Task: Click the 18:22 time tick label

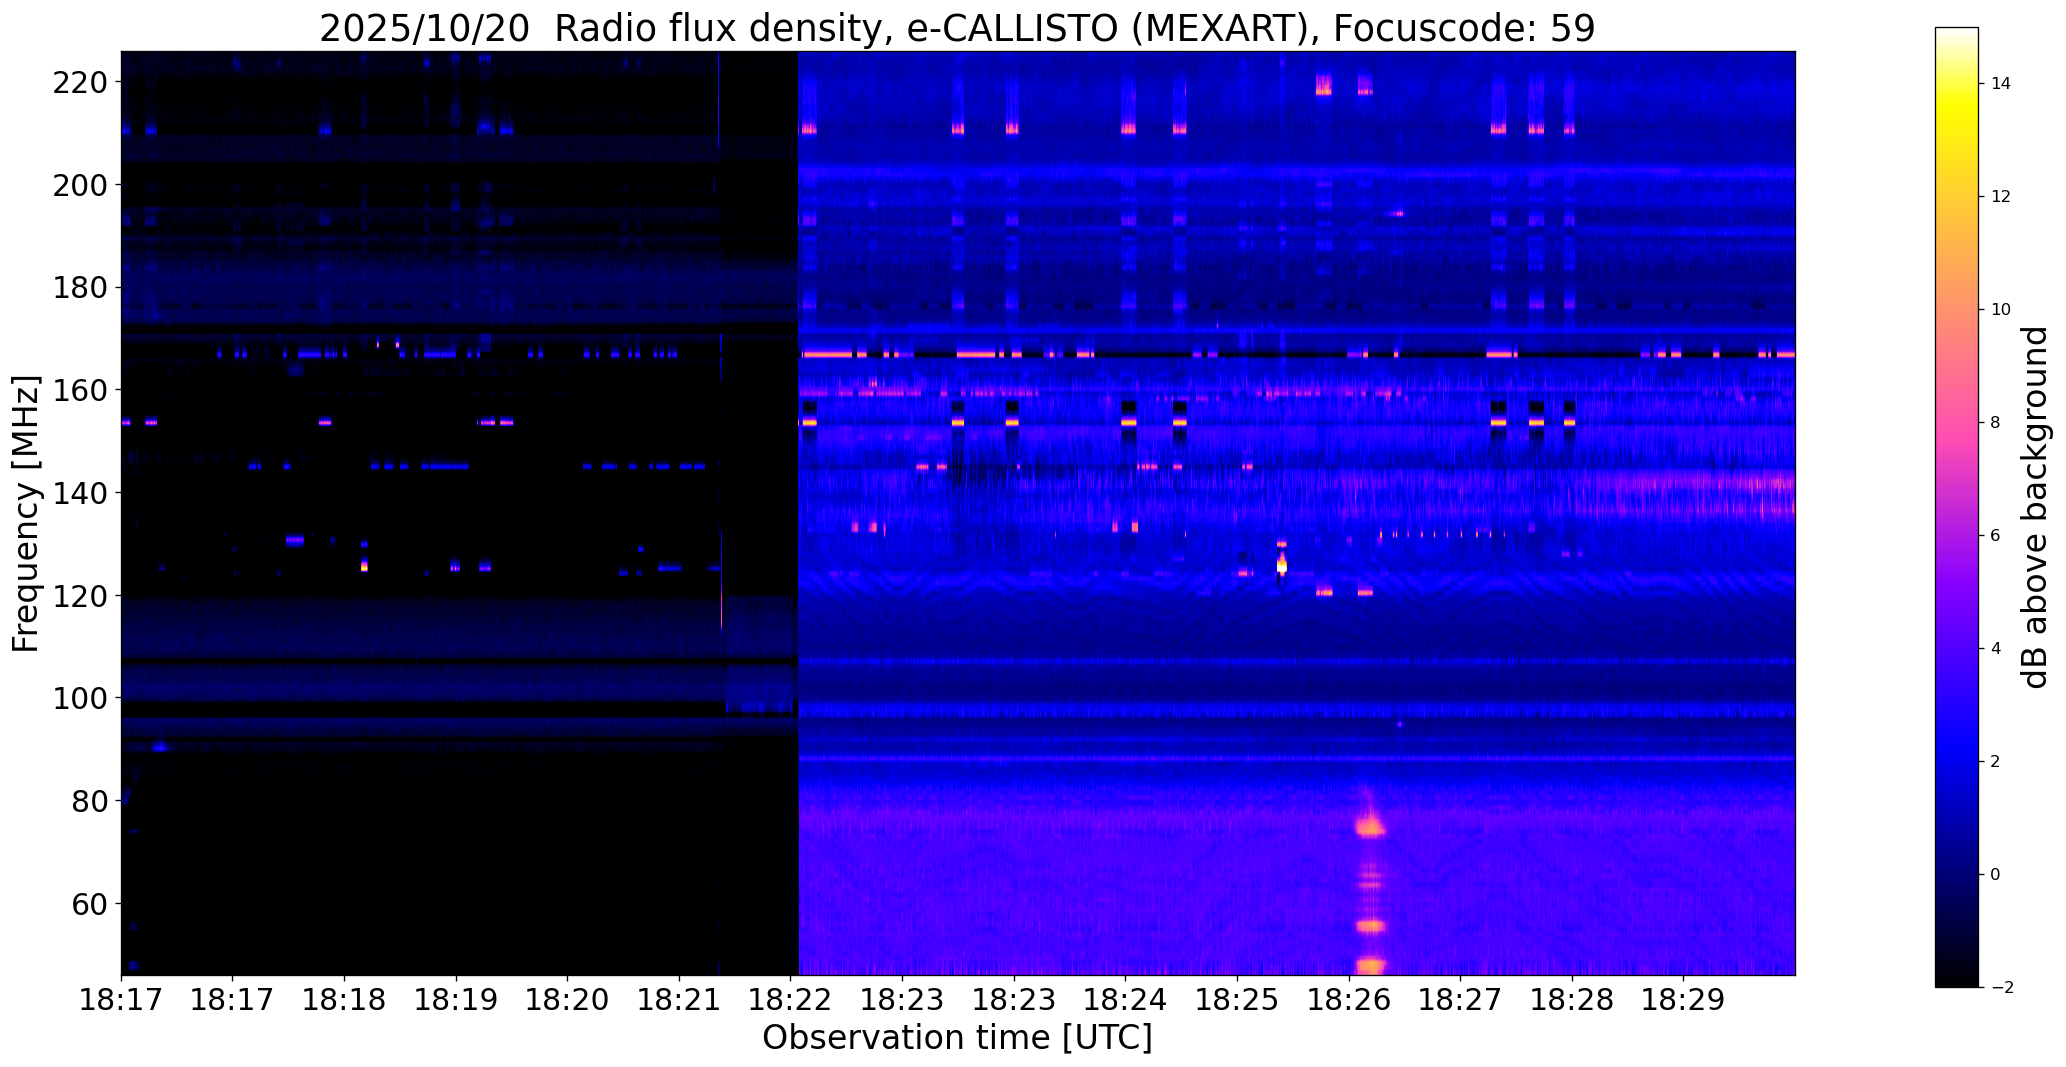Action: pyautogui.click(x=791, y=1000)
